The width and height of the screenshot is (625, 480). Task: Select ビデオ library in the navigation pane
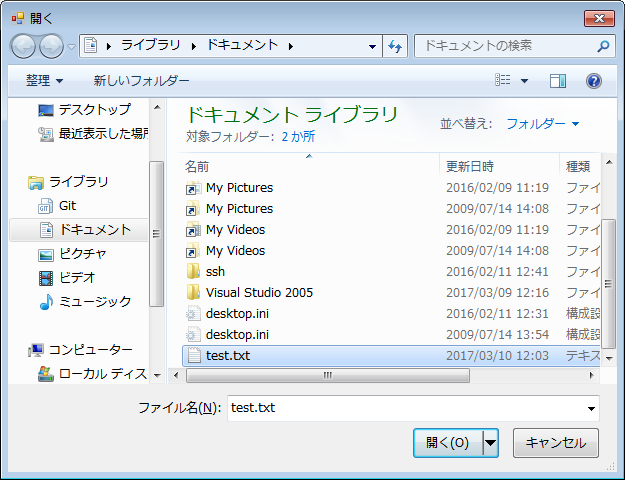click(x=67, y=277)
